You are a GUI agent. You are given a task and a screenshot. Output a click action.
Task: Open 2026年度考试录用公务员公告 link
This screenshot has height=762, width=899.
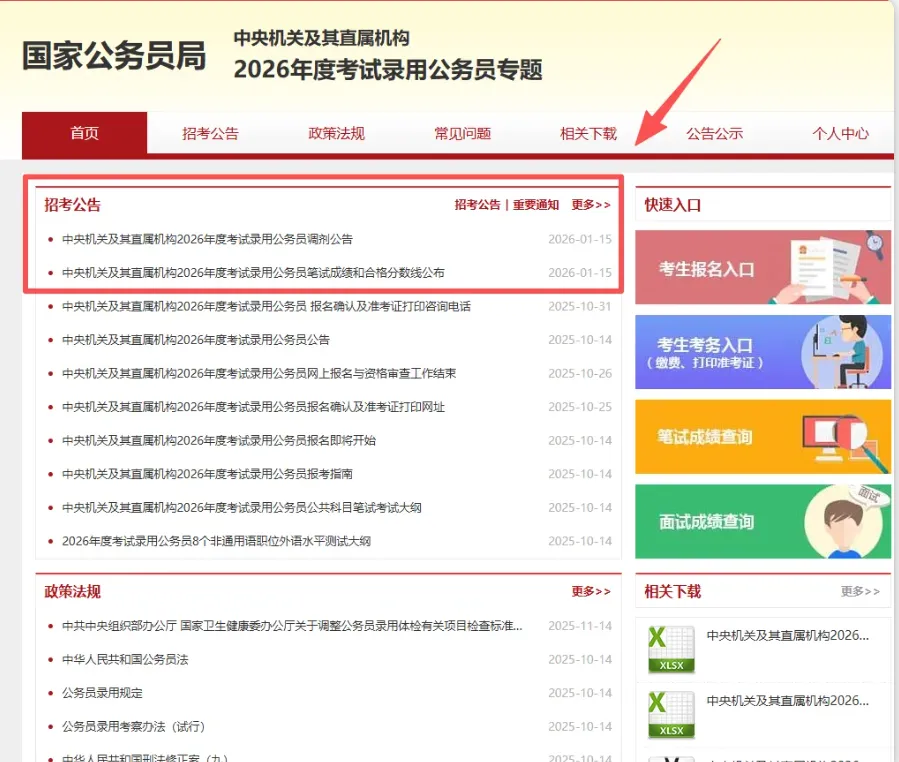click(196, 340)
